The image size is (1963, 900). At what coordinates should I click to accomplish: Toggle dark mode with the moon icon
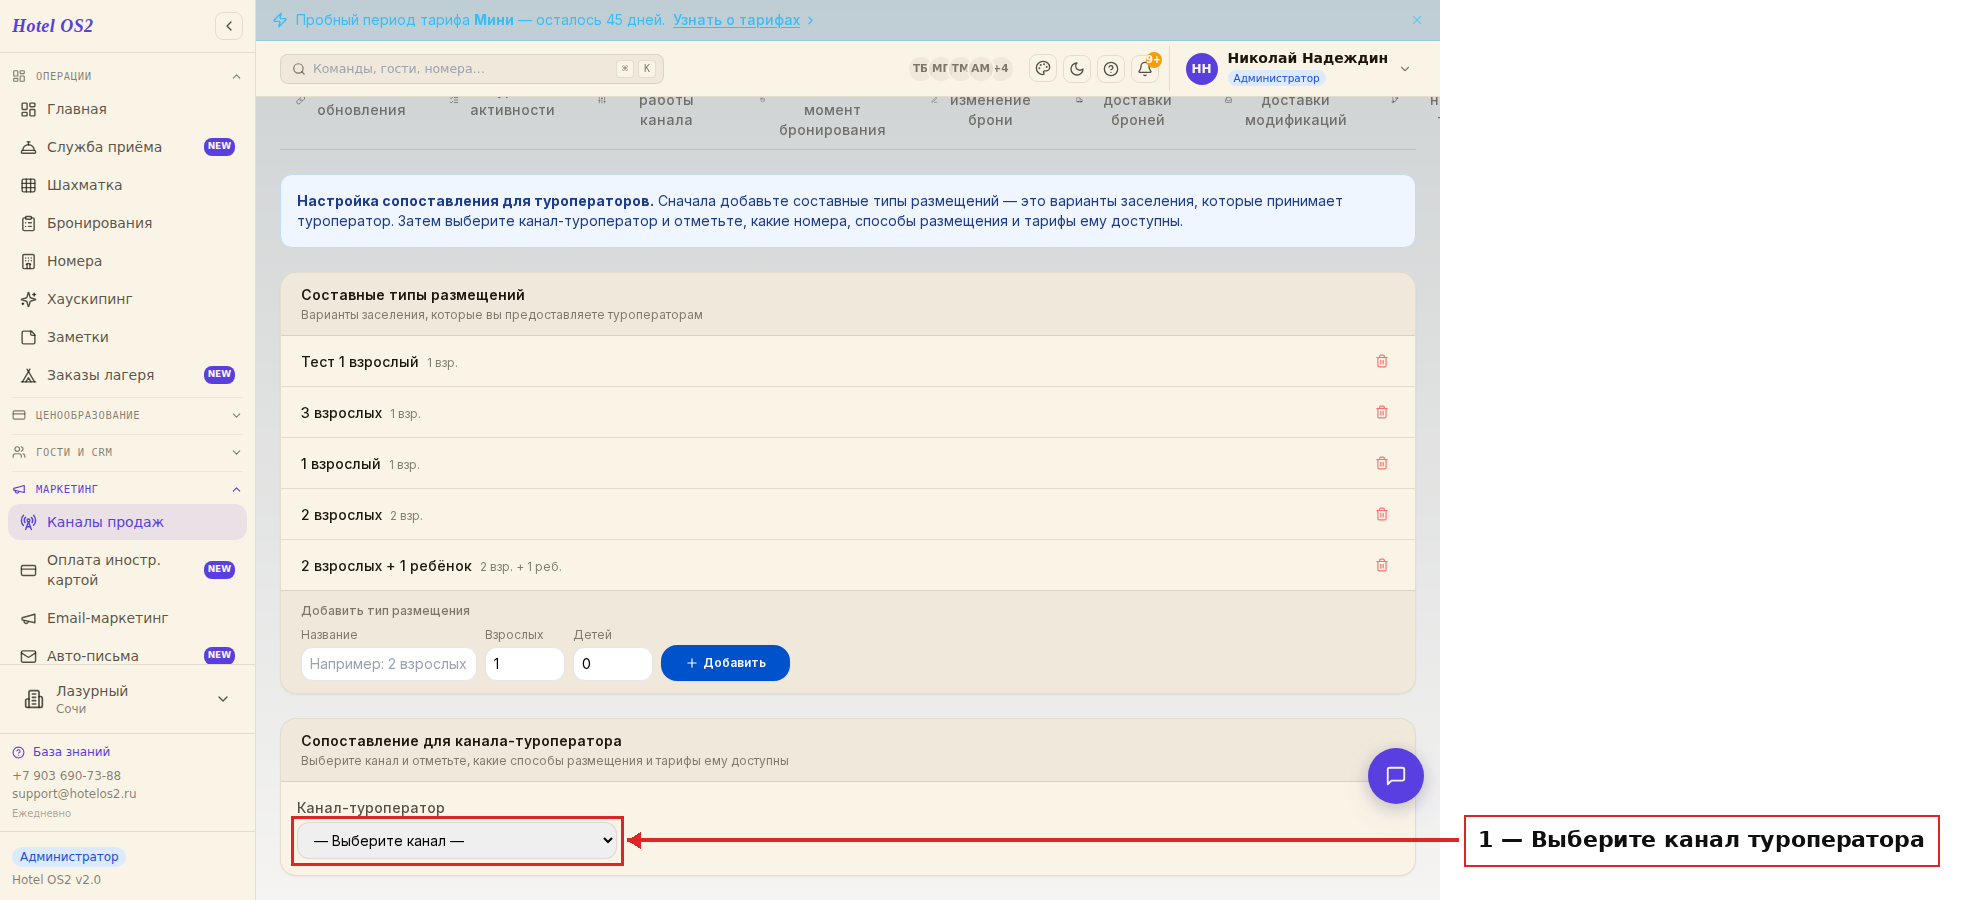pos(1077,68)
